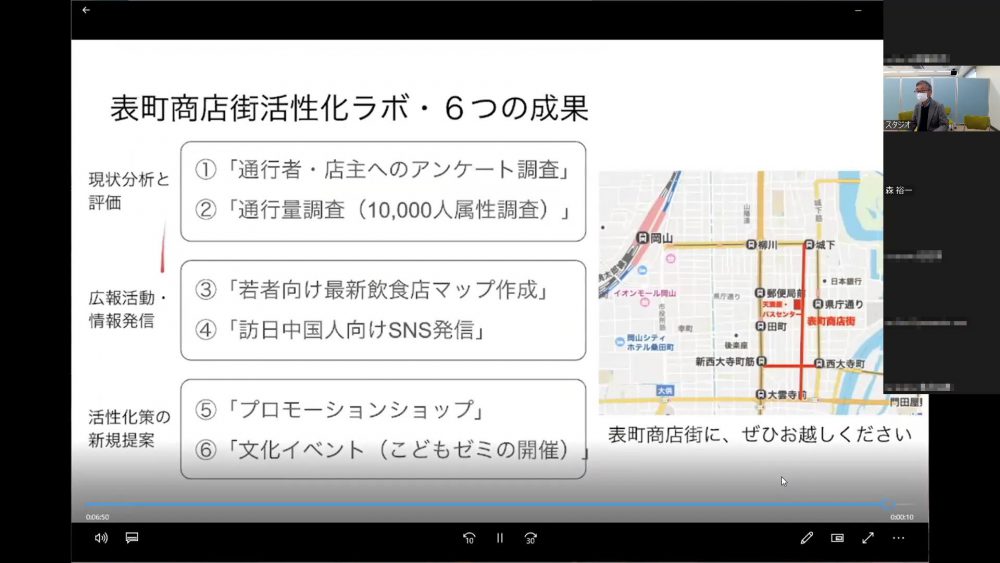This screenshot has width=1000, height=563.
Task: Click 城下 stop label on the map
Action: pyautogui.click(x=825, y=245)
